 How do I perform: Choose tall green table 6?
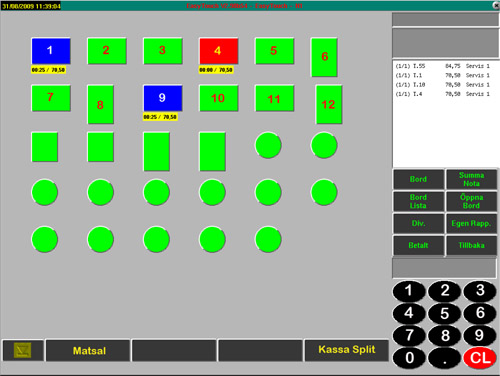click(x=324, y=57)
